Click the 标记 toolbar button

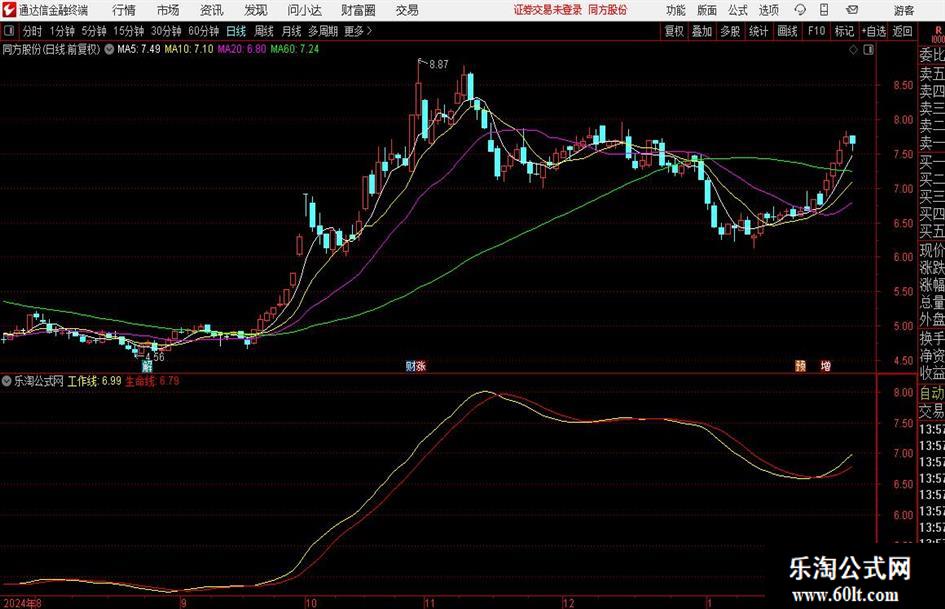844,31
